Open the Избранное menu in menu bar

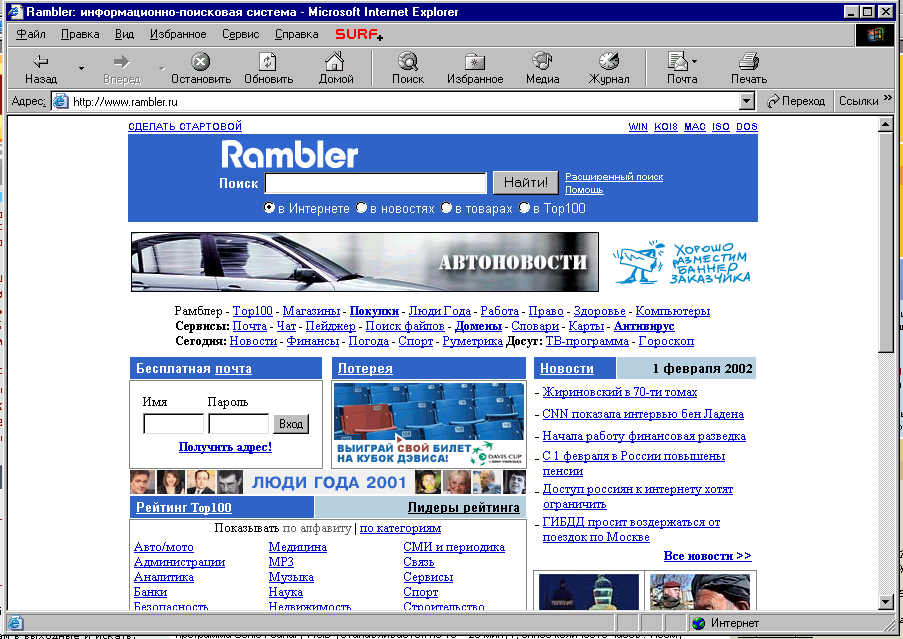(178, 35)
